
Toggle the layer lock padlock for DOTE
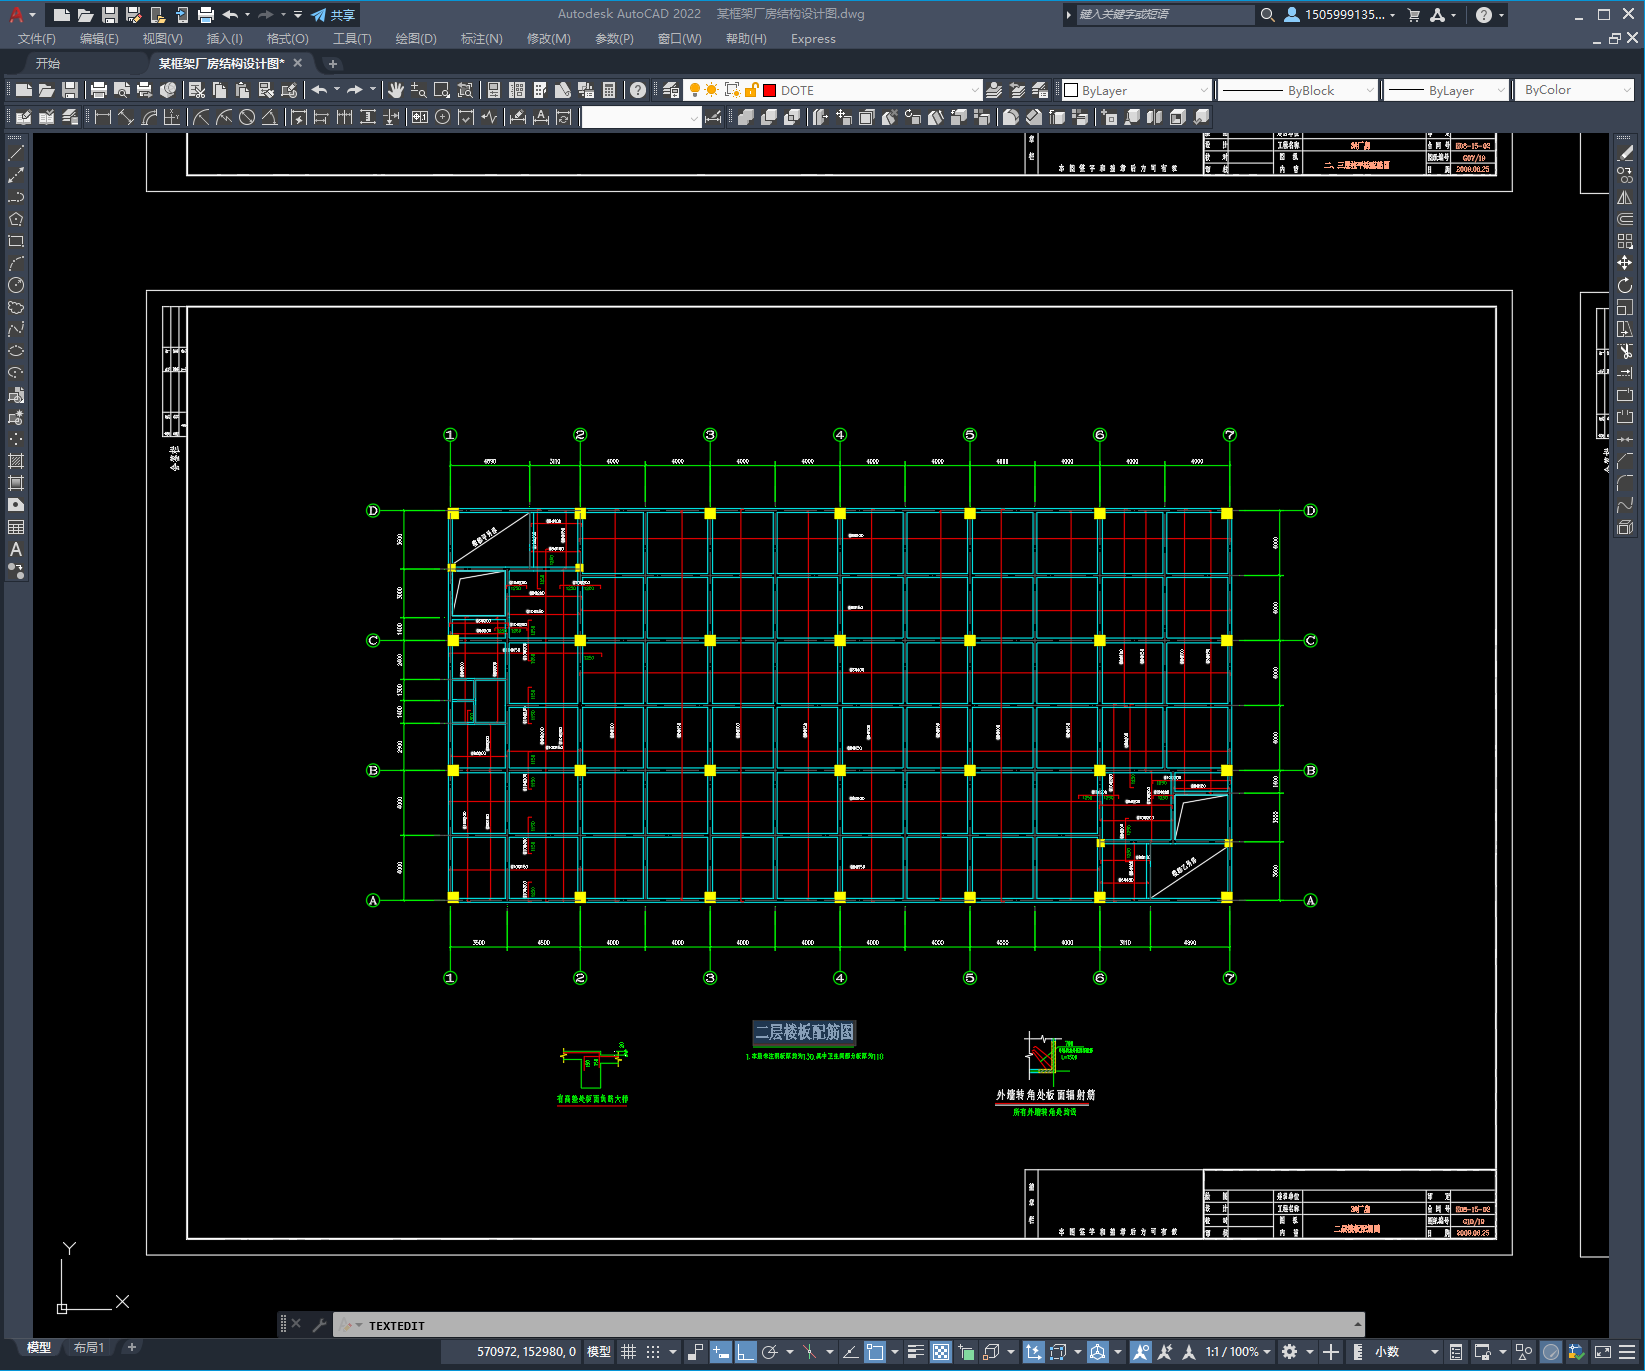[752, 90]
